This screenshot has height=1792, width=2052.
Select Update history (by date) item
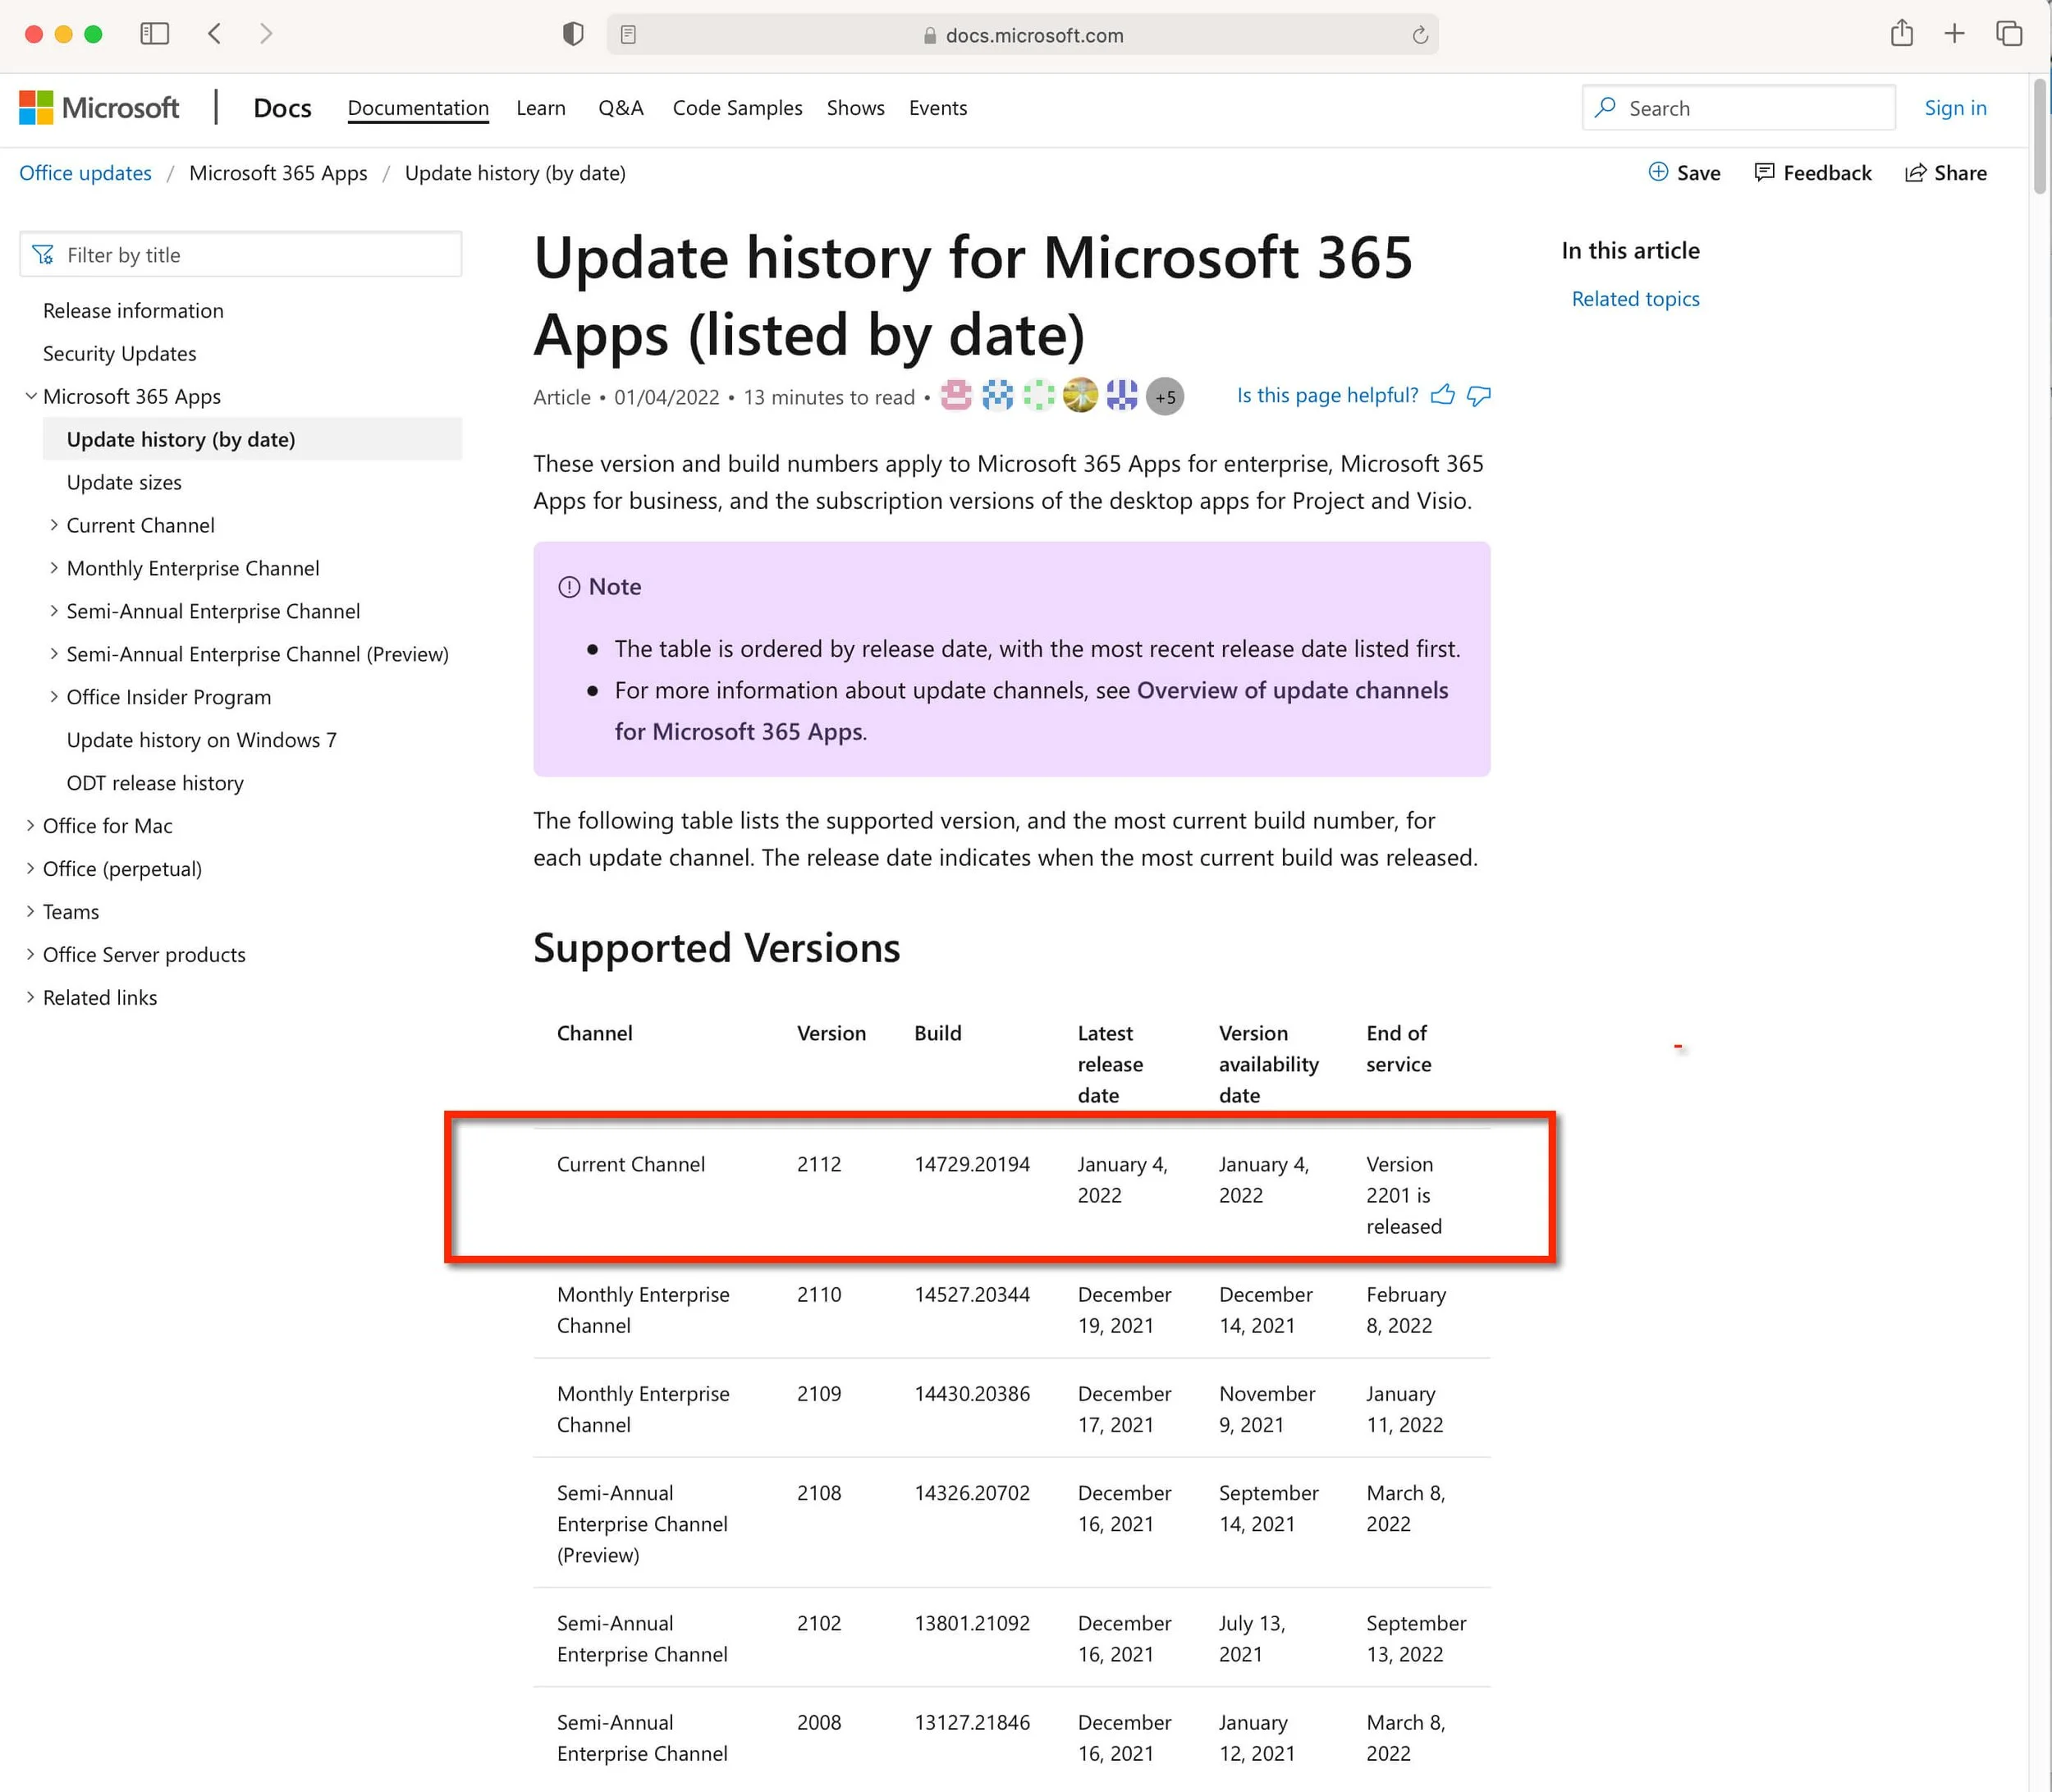click(x=252, y=440)
